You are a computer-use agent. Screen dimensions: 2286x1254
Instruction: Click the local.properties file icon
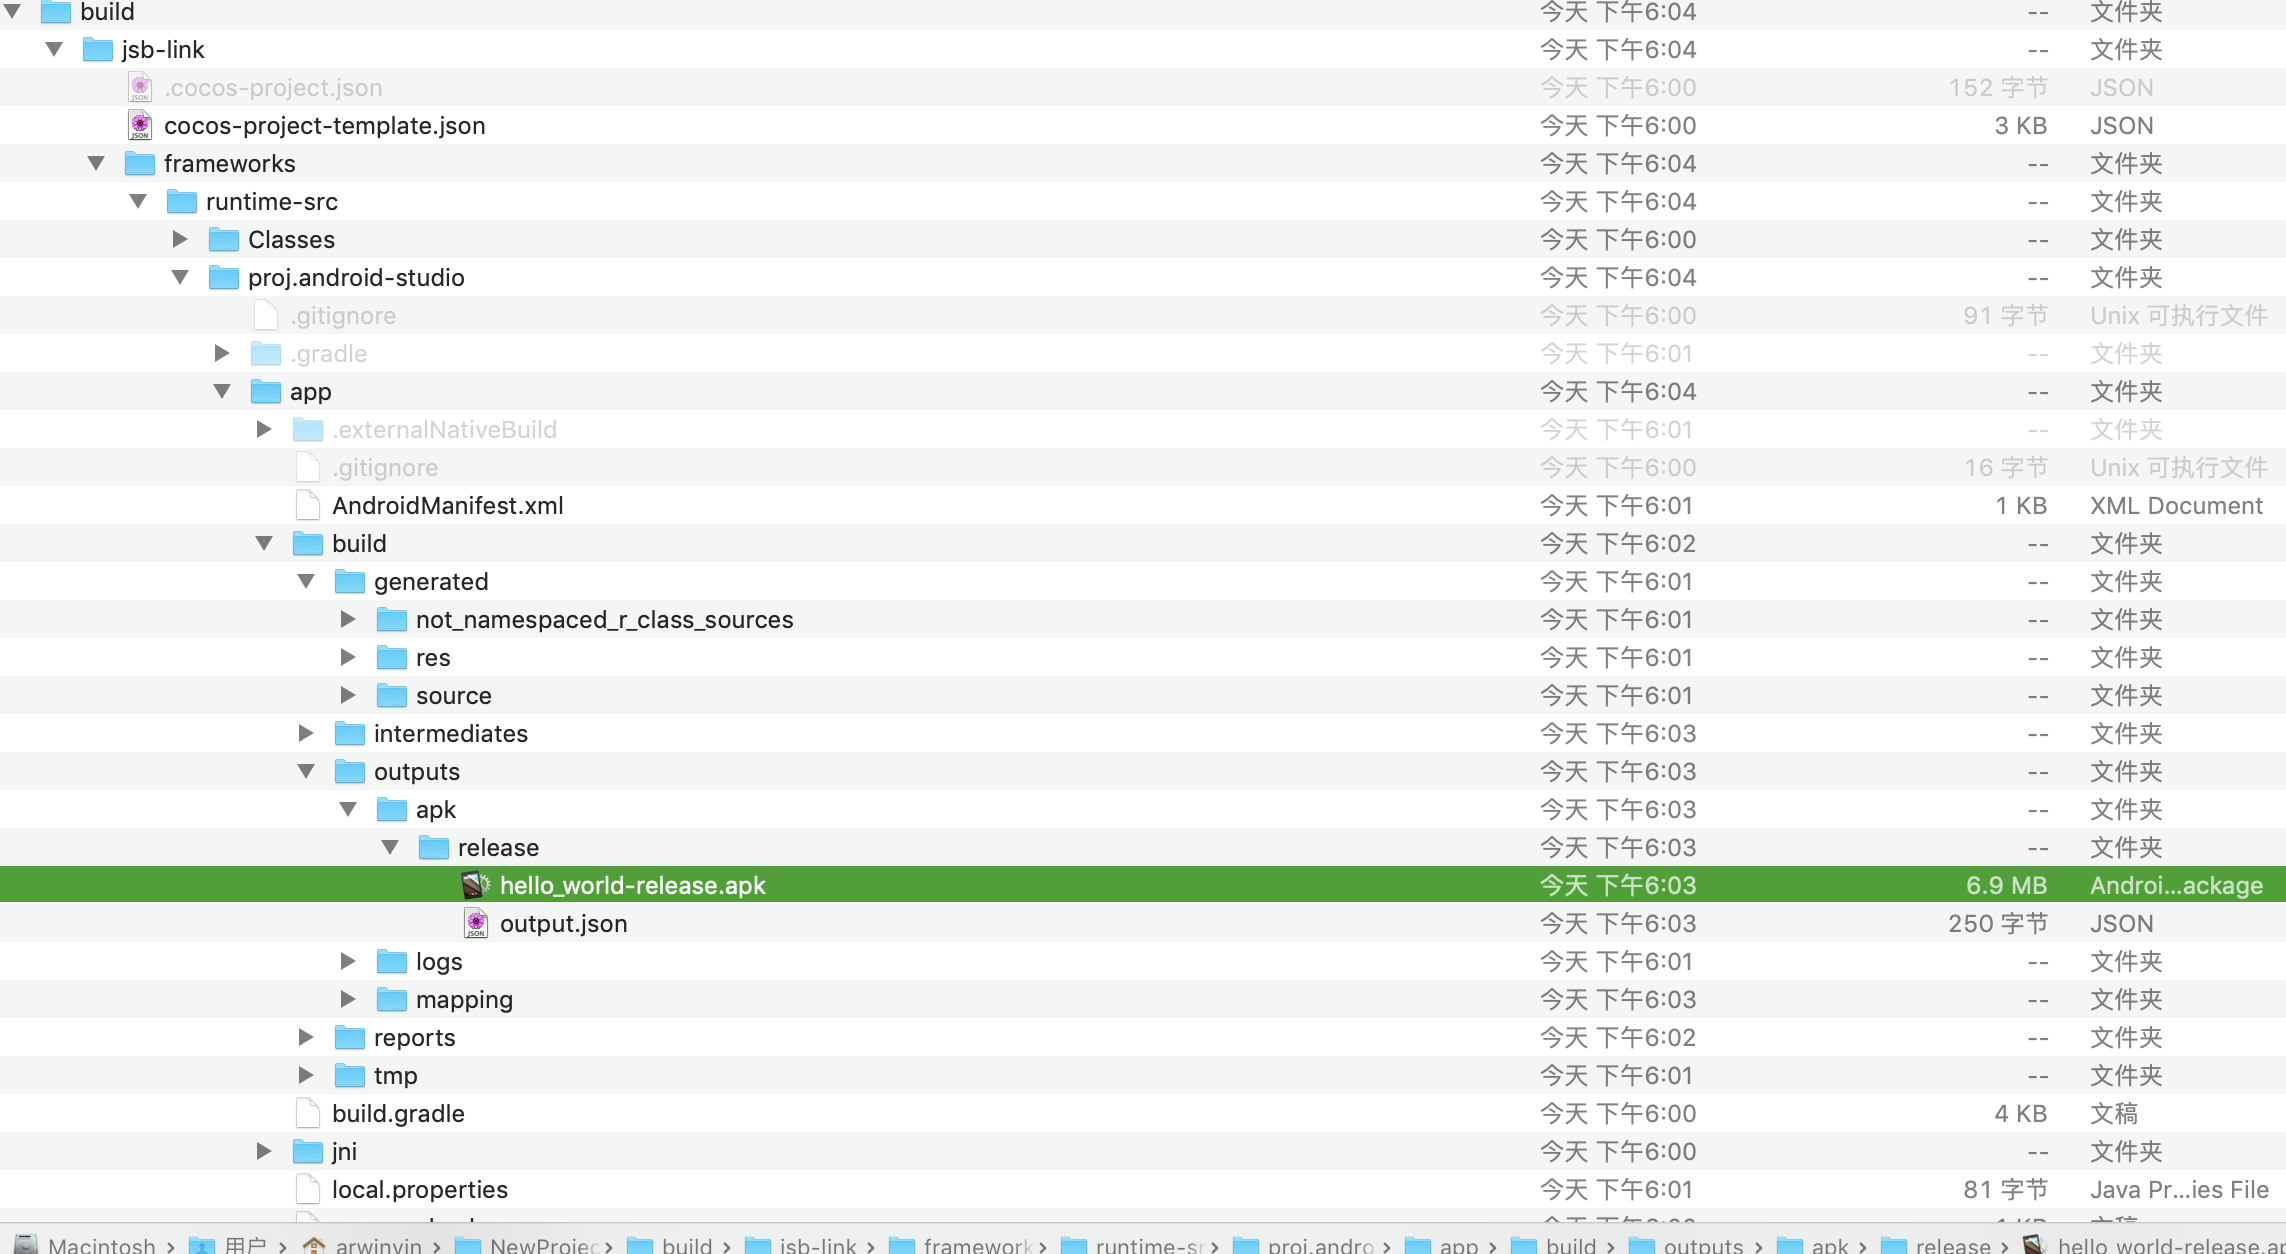click(308, 1189)
